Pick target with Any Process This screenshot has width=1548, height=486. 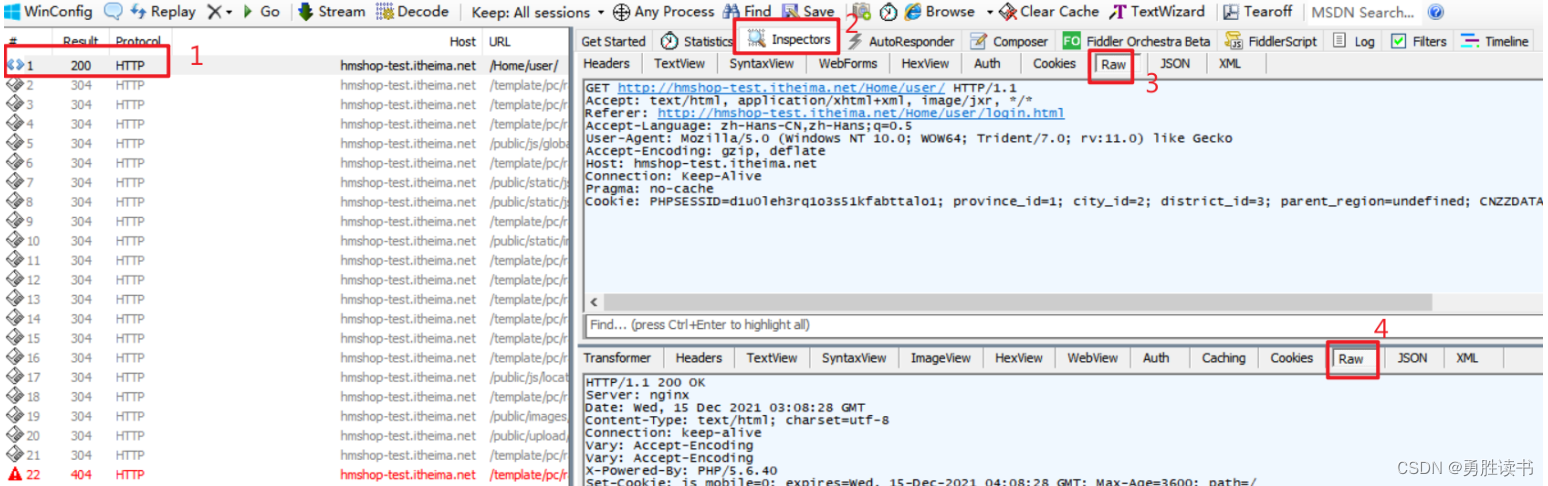(663, 12)
